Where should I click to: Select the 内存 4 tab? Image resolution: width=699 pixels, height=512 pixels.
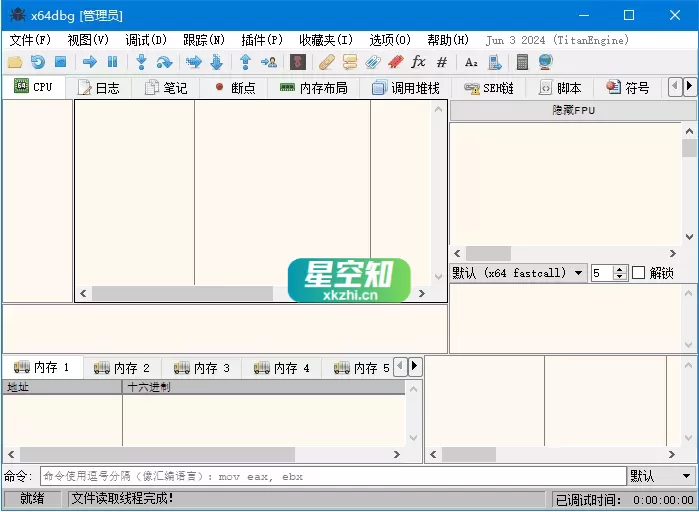282,368
